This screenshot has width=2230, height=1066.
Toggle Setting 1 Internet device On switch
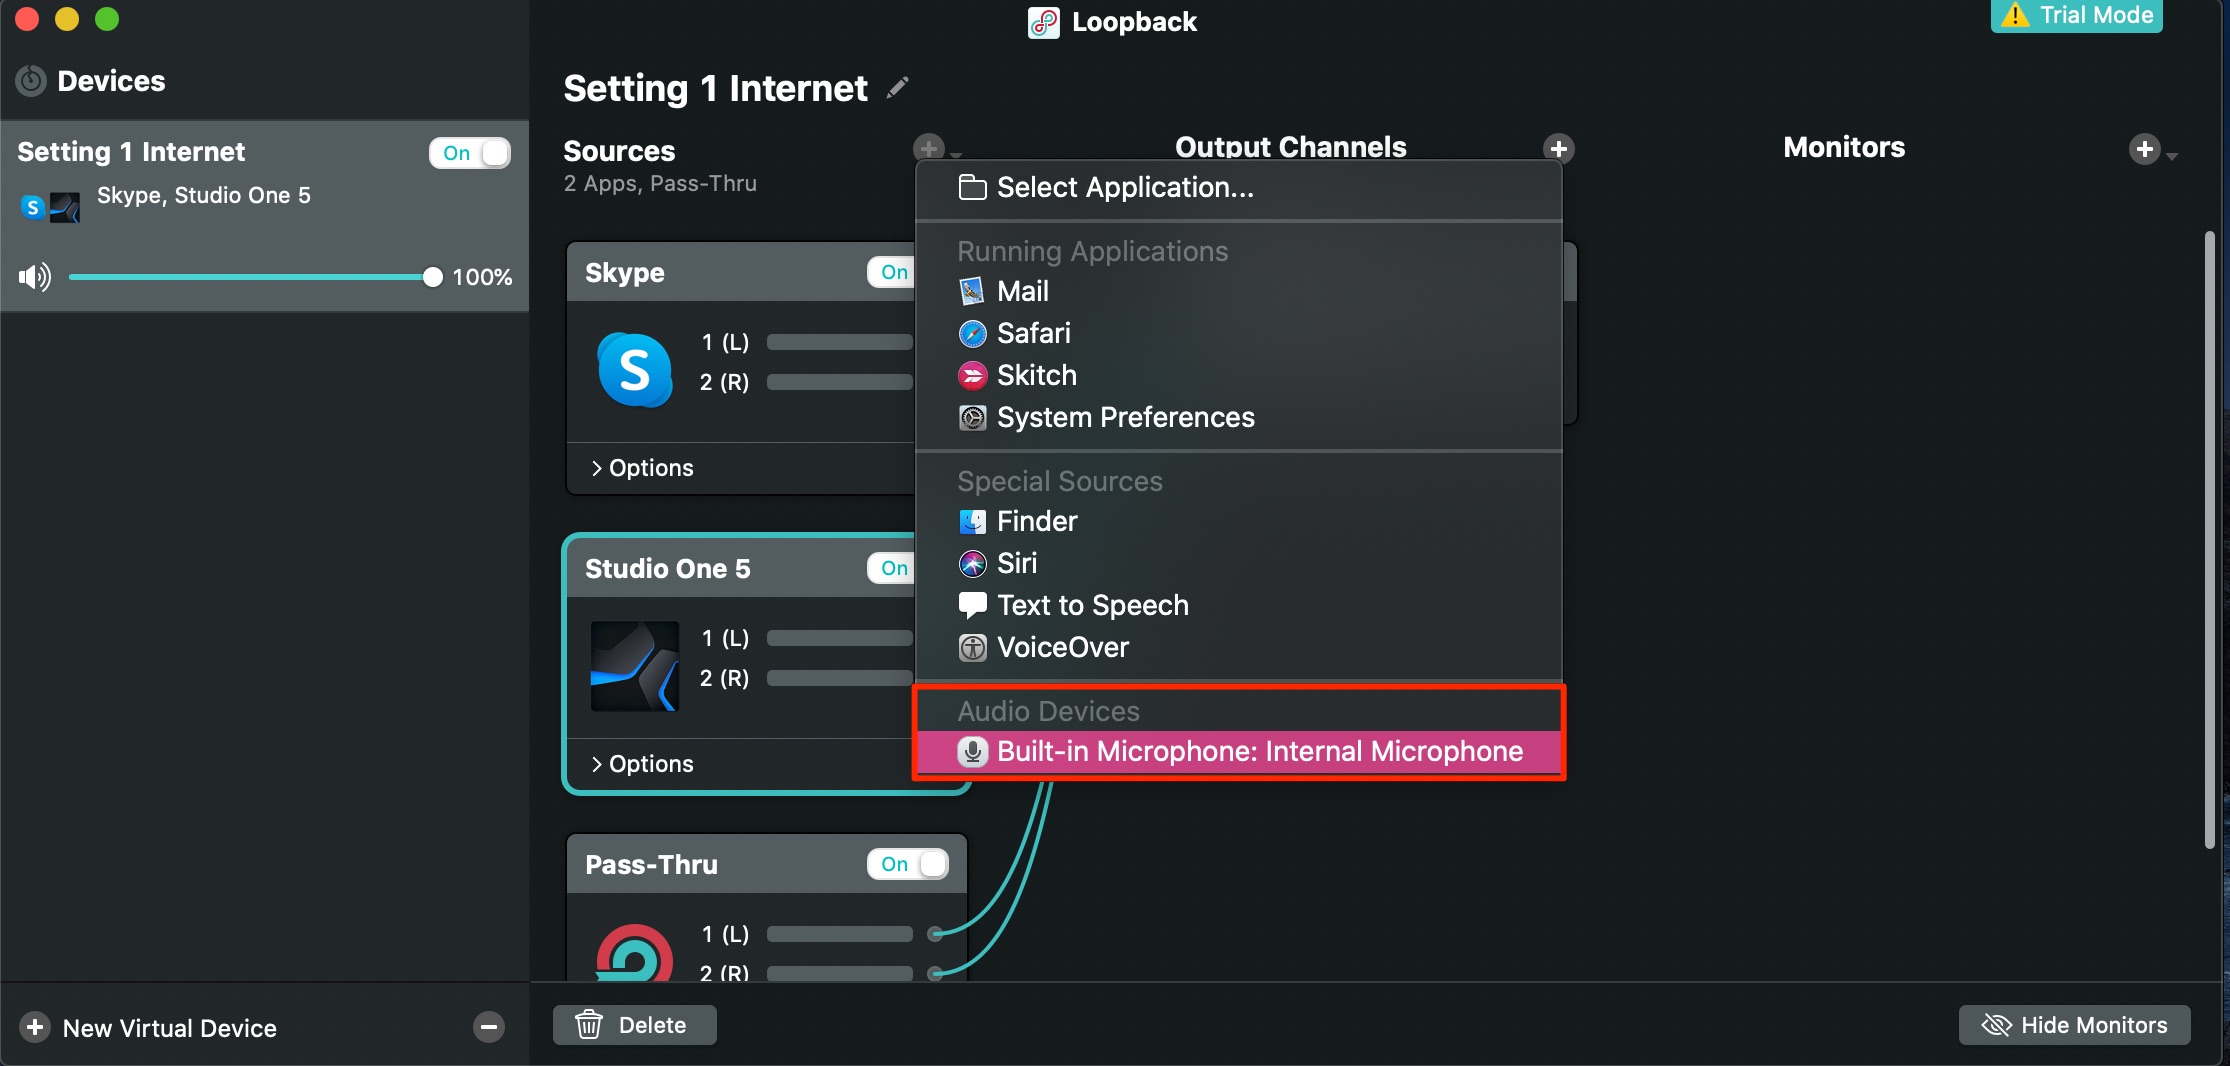[x=470, y=153]
